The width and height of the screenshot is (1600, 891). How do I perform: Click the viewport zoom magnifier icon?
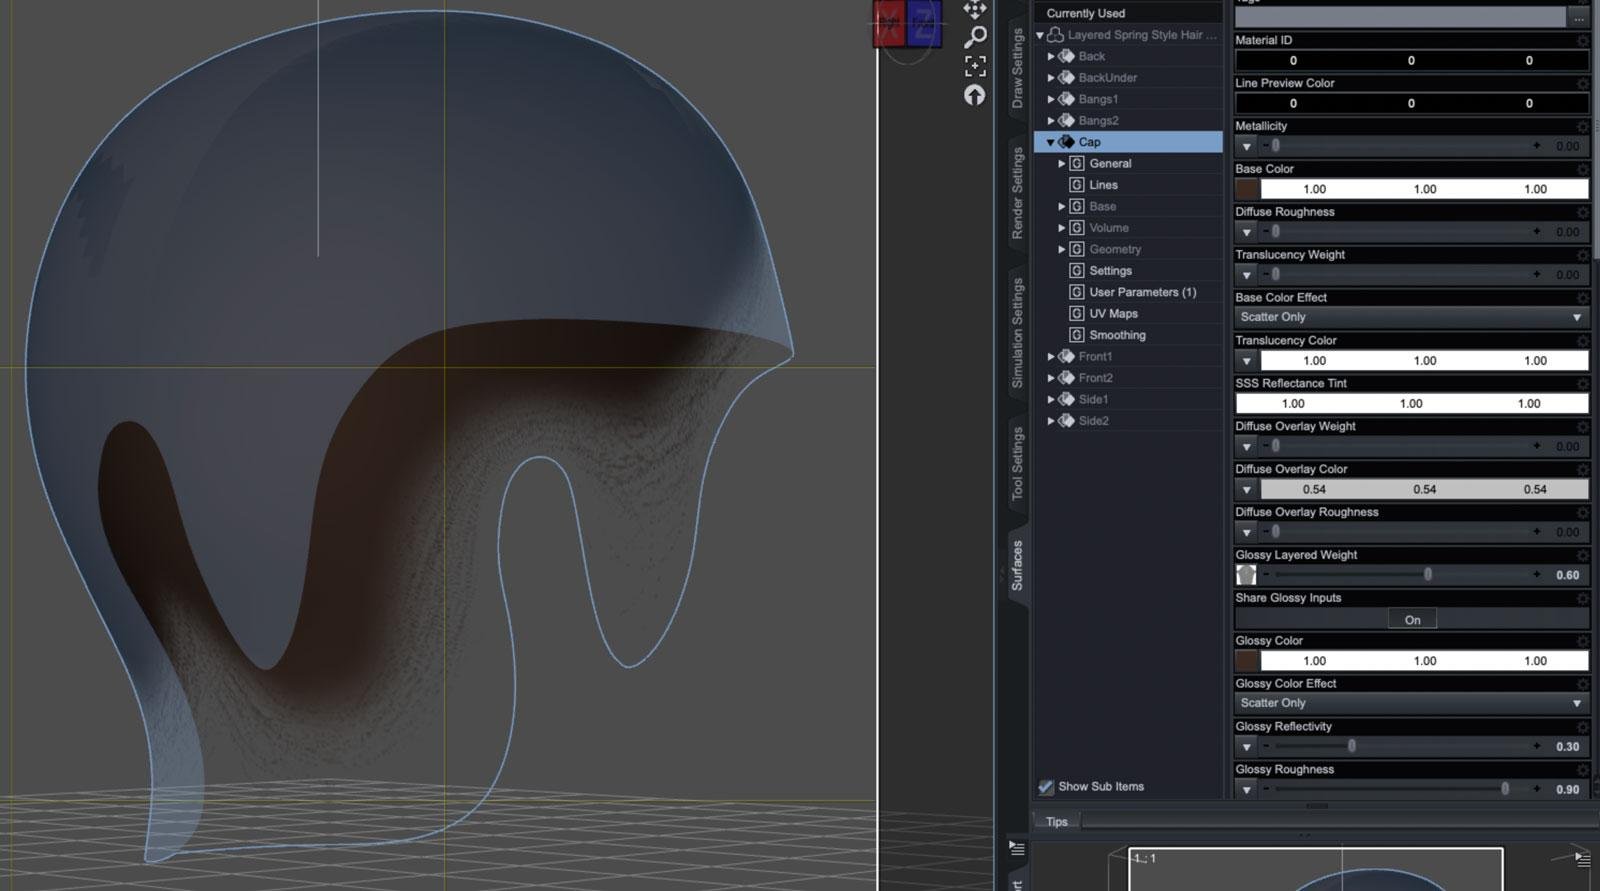pyautogui.click(x=975, y=37)
